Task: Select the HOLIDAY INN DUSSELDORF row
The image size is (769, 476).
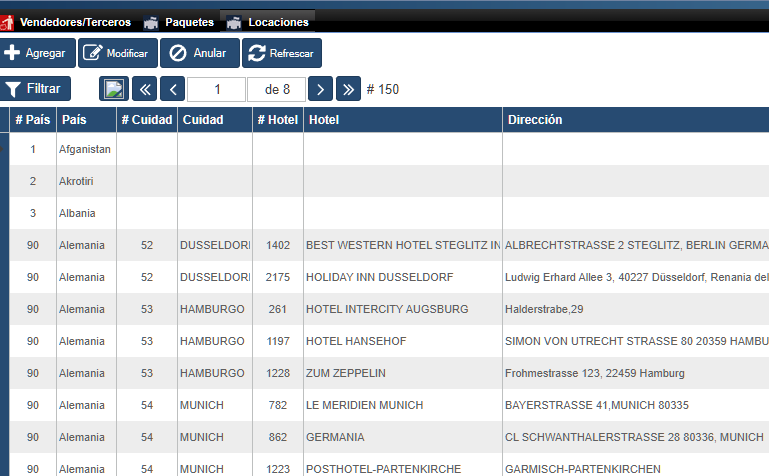Action: 380,277
